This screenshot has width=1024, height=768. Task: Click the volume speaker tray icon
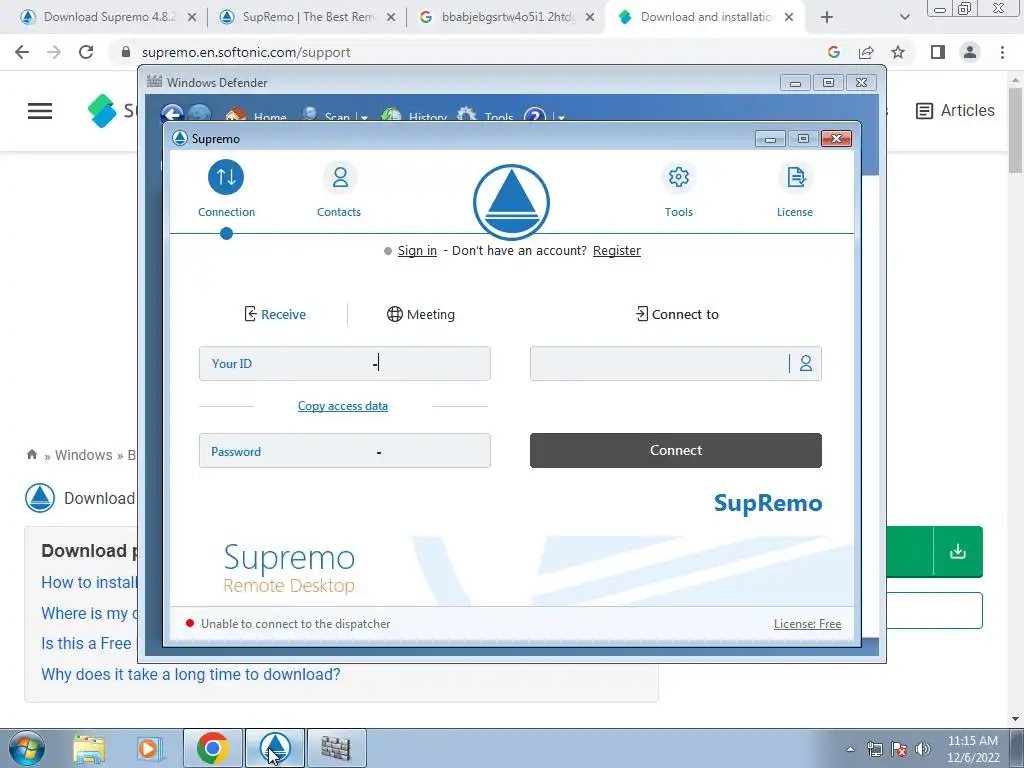923,749
